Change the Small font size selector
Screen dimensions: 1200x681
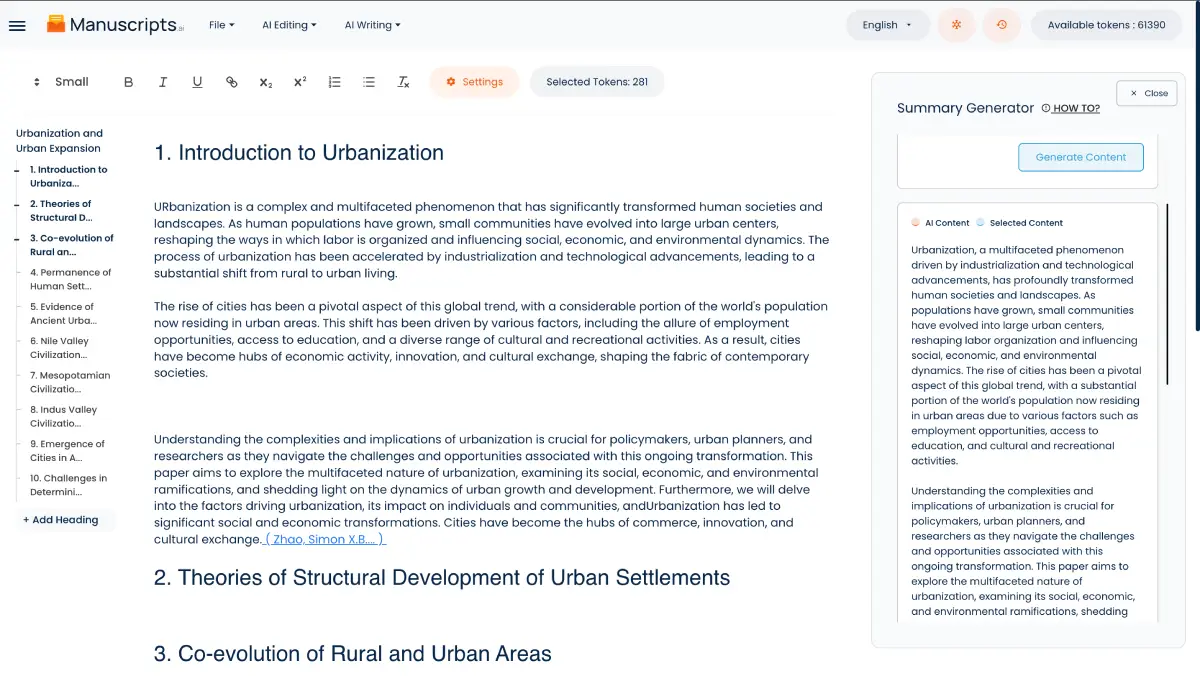62,82
